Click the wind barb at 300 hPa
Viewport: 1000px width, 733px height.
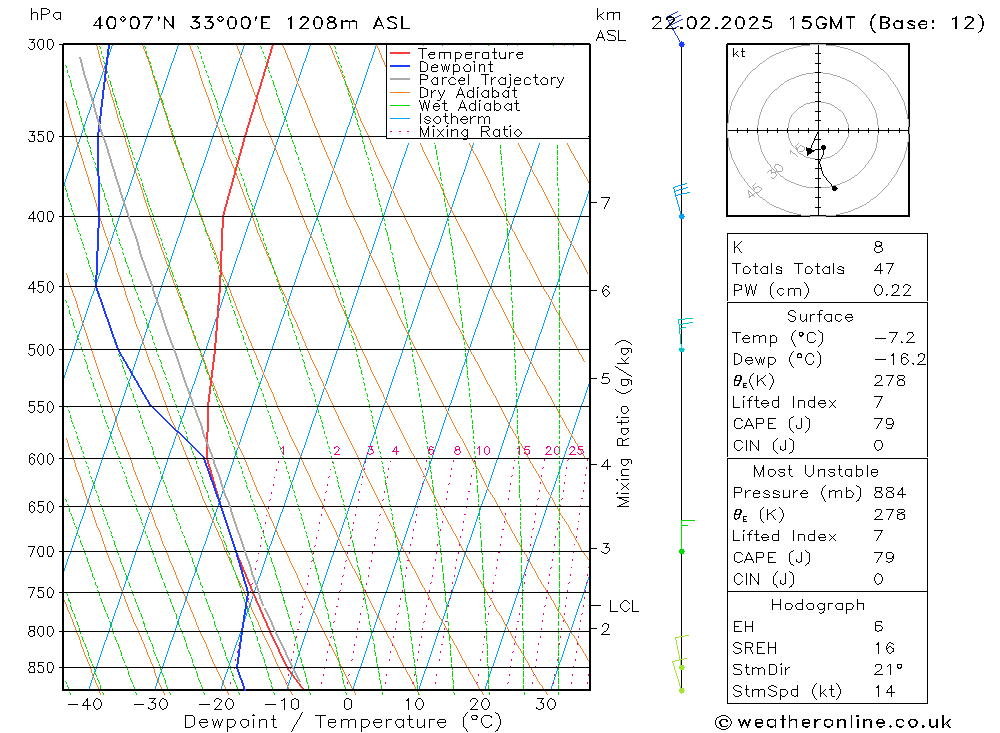click(675, 29)
